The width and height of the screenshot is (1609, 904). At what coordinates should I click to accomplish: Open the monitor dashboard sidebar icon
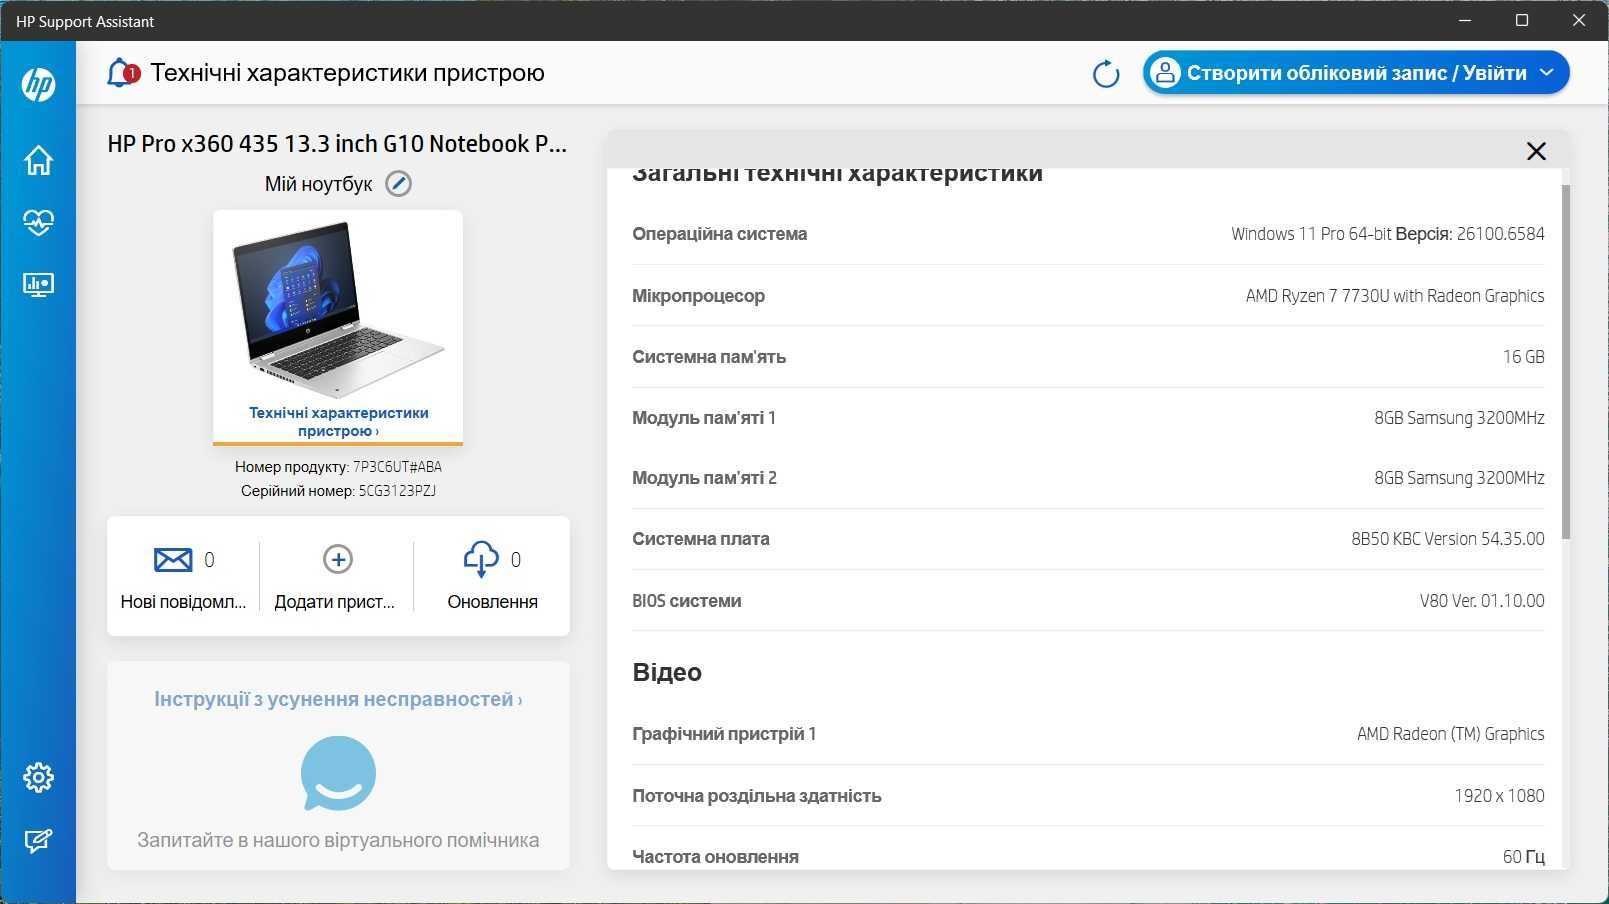point(38,285)
